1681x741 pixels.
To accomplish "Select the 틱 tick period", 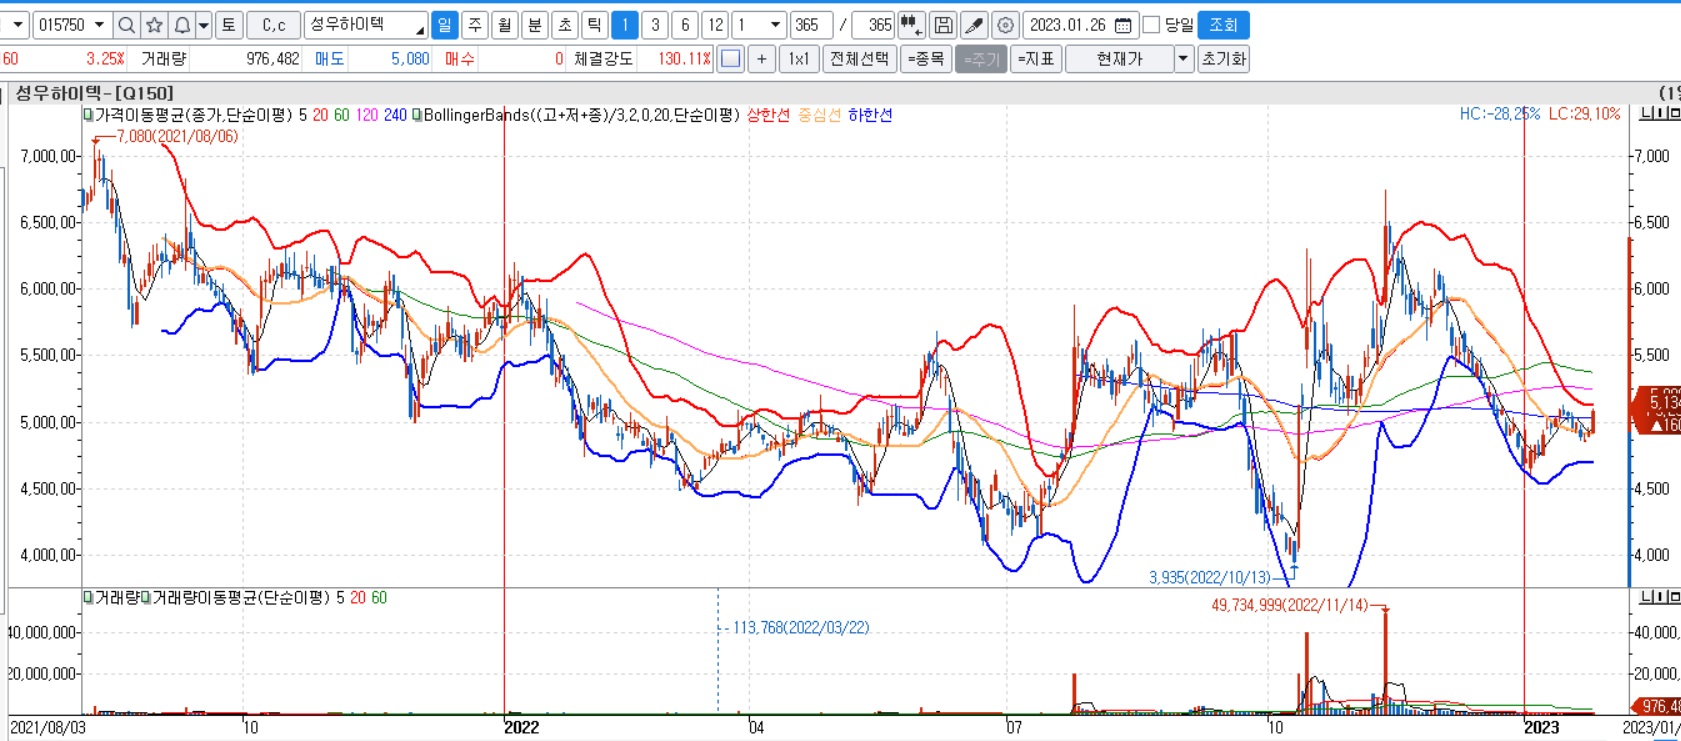I will (595, 25).
